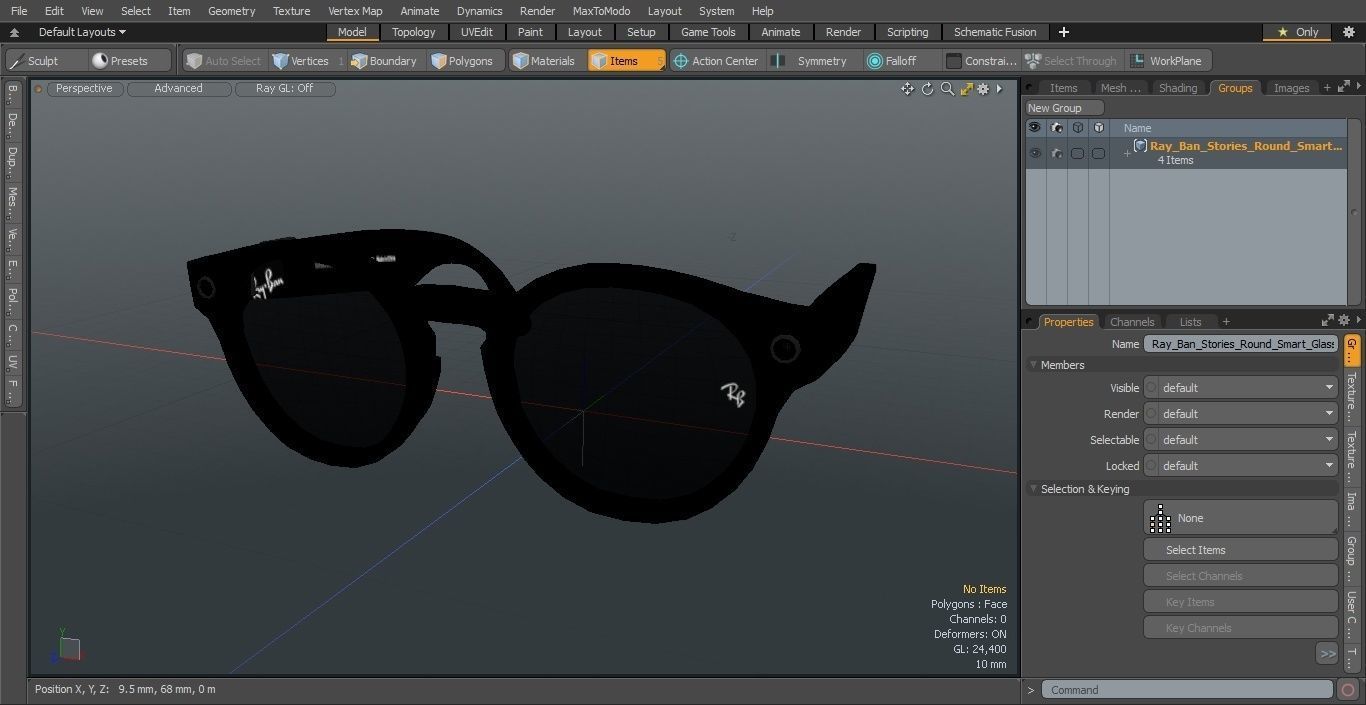
Task: Click the Groups panel vertical scrollbar
Action: [x=1353, y=211]
